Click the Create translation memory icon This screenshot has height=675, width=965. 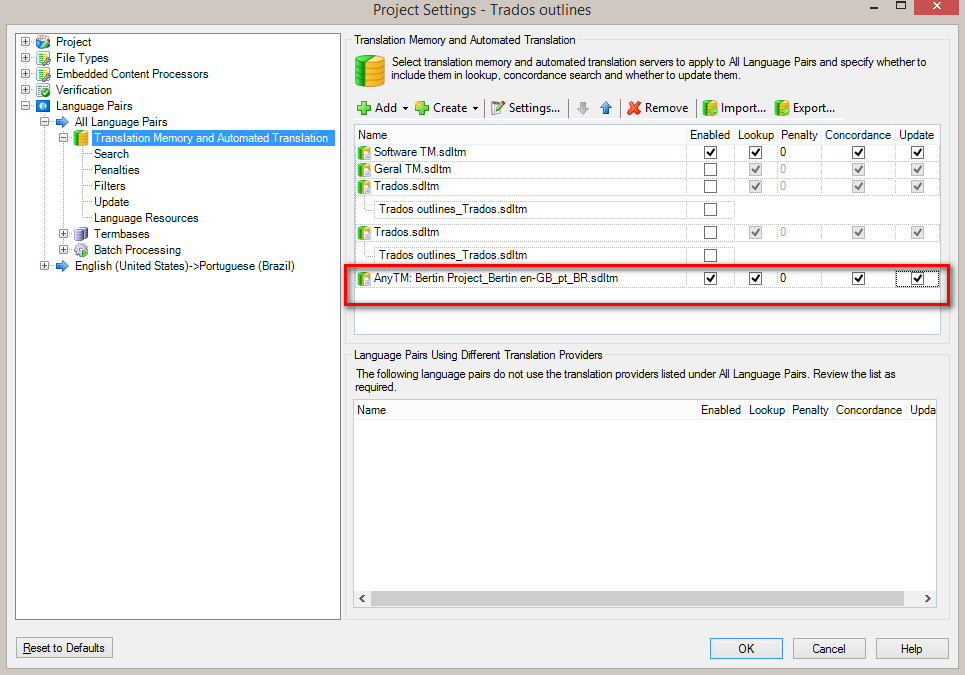(422, 108)
